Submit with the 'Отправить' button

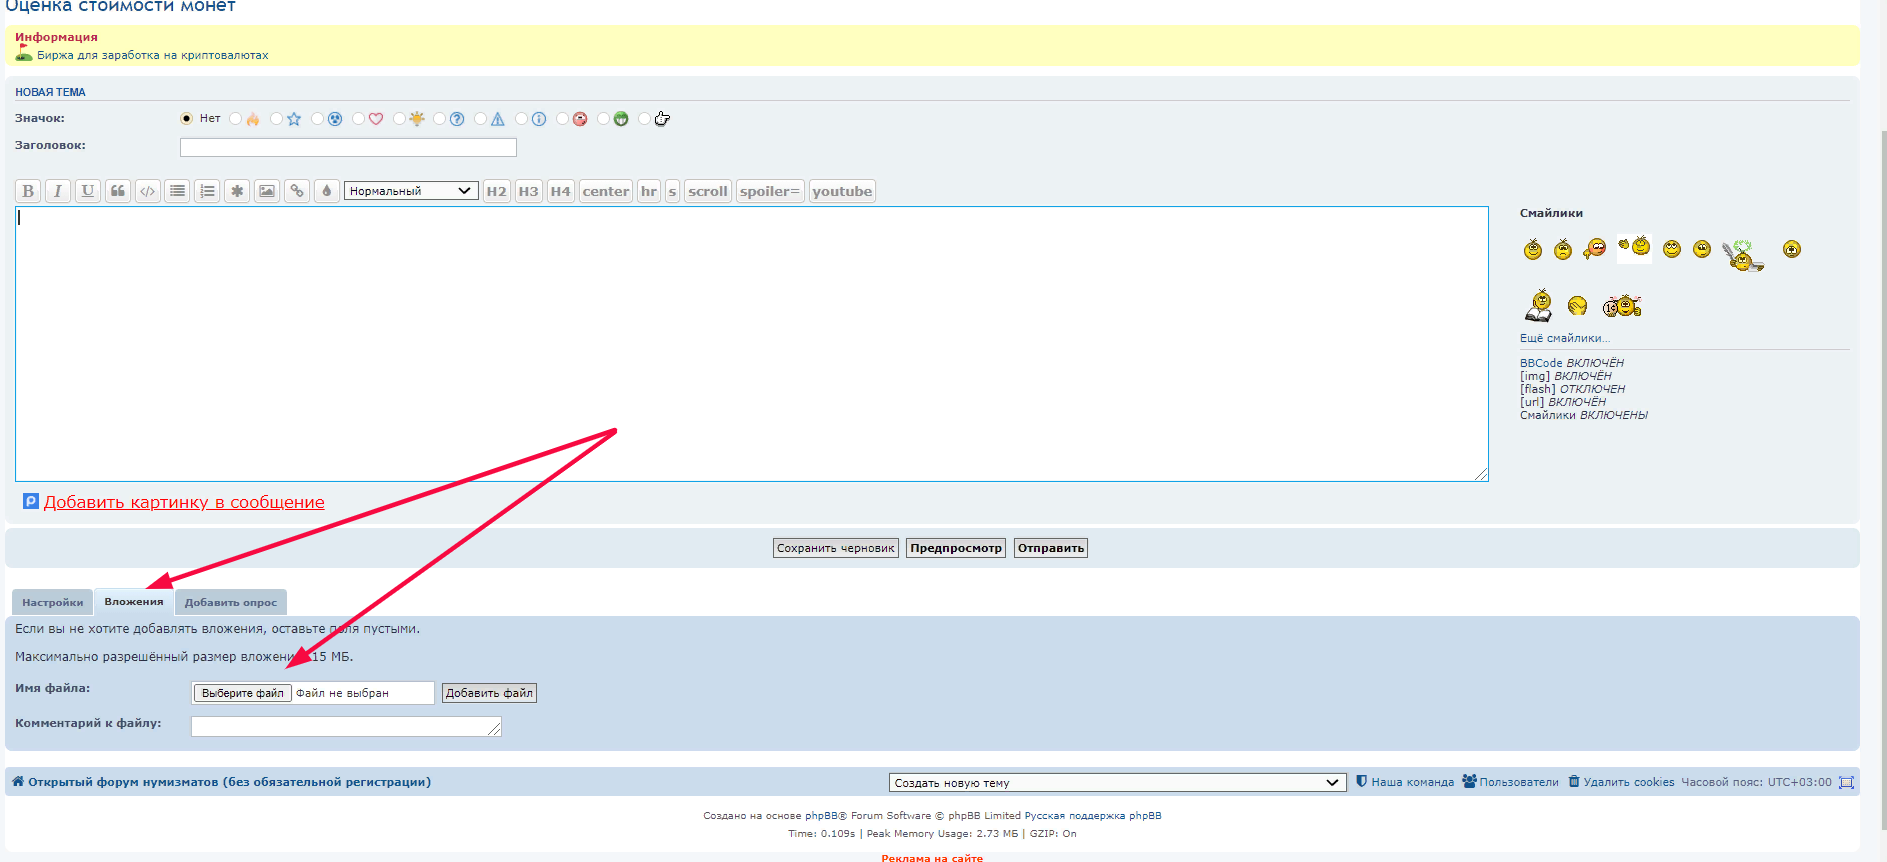click(x=1051, y=548)
